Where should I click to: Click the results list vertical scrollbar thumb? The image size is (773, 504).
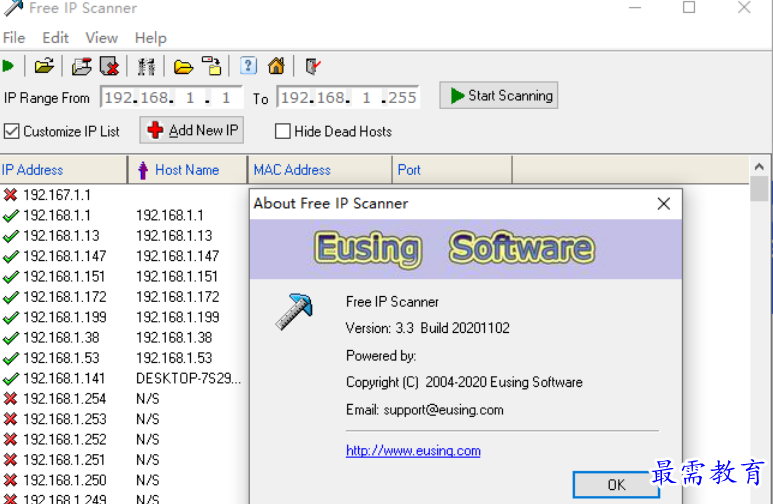click(x=759, y=189)
